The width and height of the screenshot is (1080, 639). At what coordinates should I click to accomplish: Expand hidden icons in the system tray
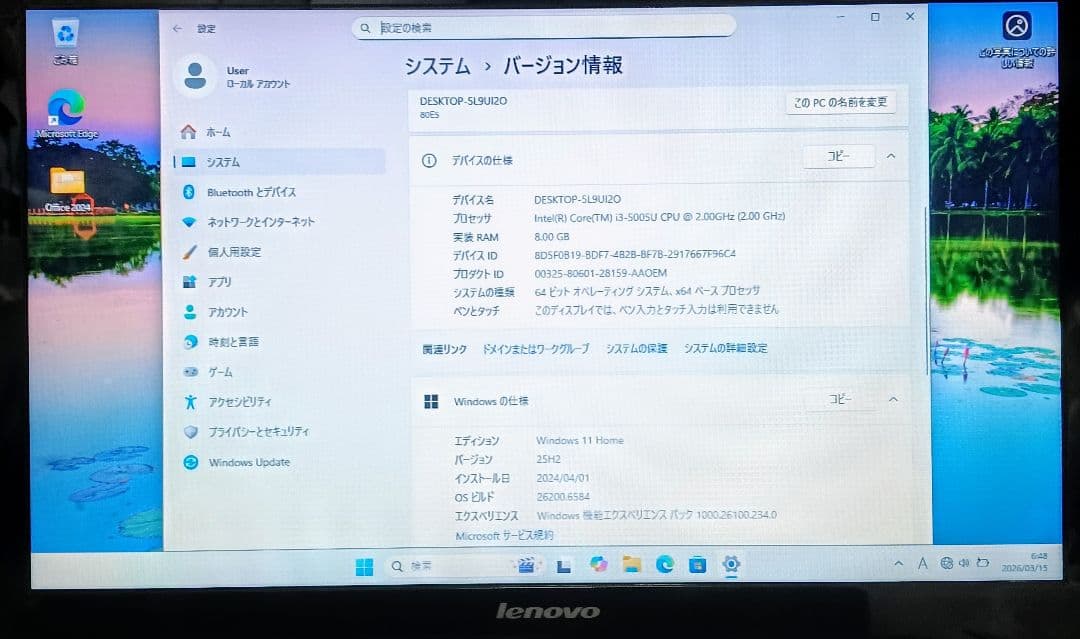[x=899, y=564]
